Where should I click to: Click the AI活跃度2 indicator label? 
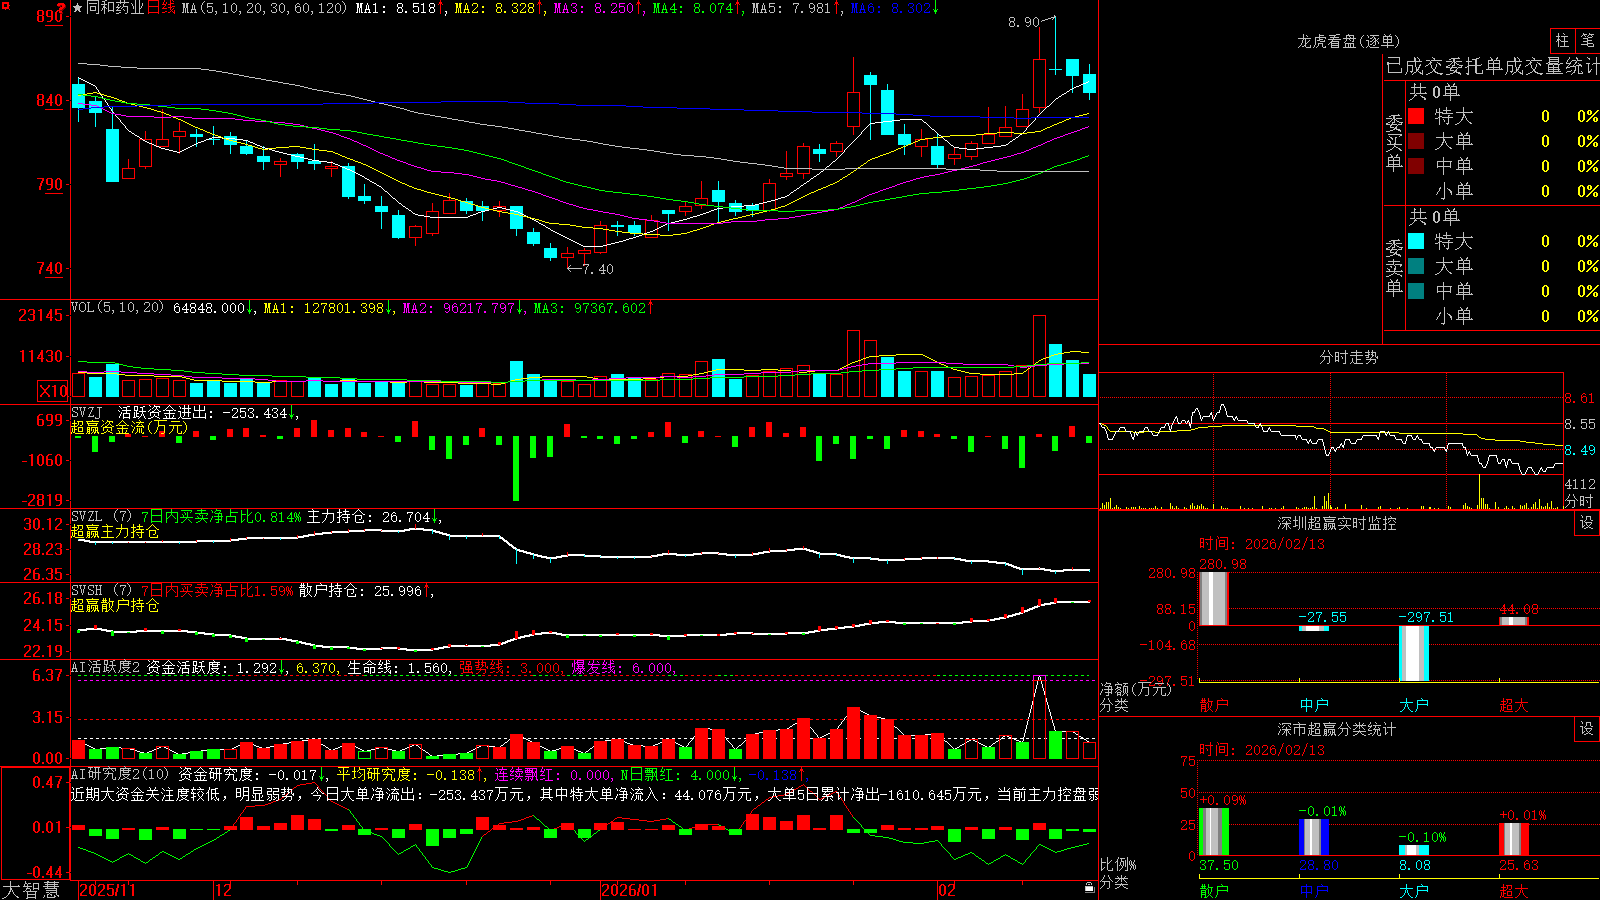[x=105, y=667]
